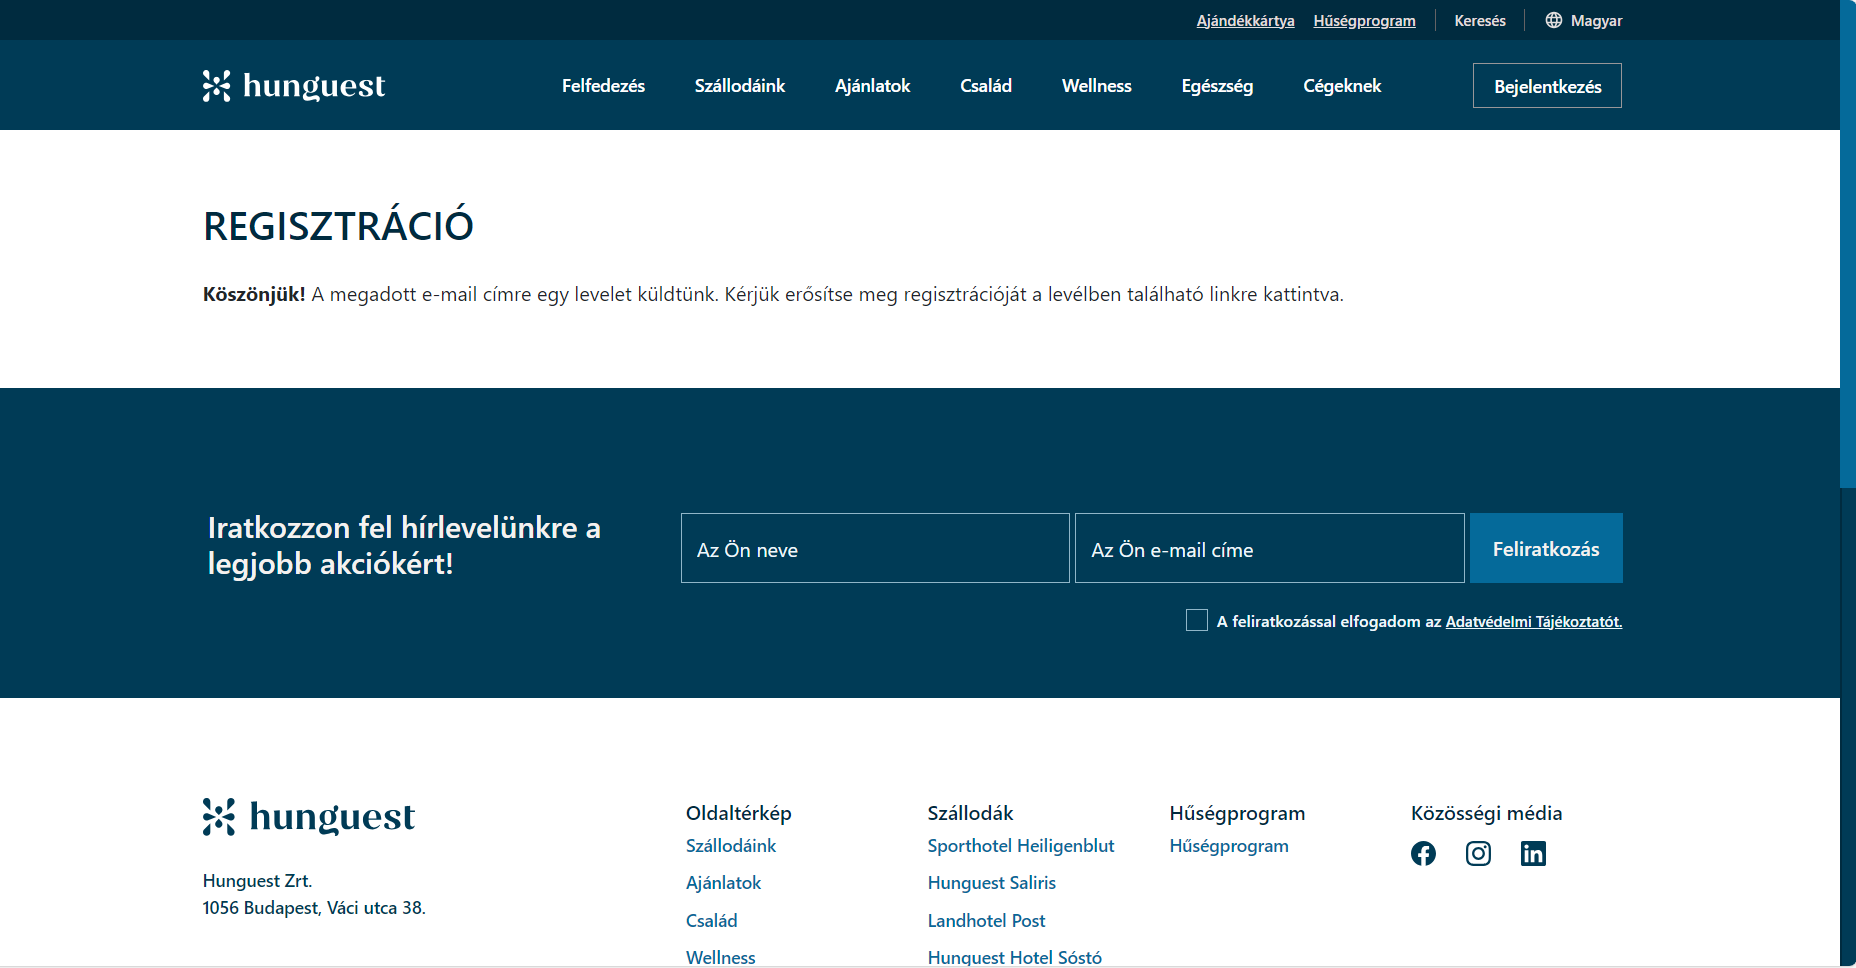Viewport: 1856px width, 968px height.
Task: Click the 'Az Ön e-mail címe' field
Action: tap(1270, 548)
